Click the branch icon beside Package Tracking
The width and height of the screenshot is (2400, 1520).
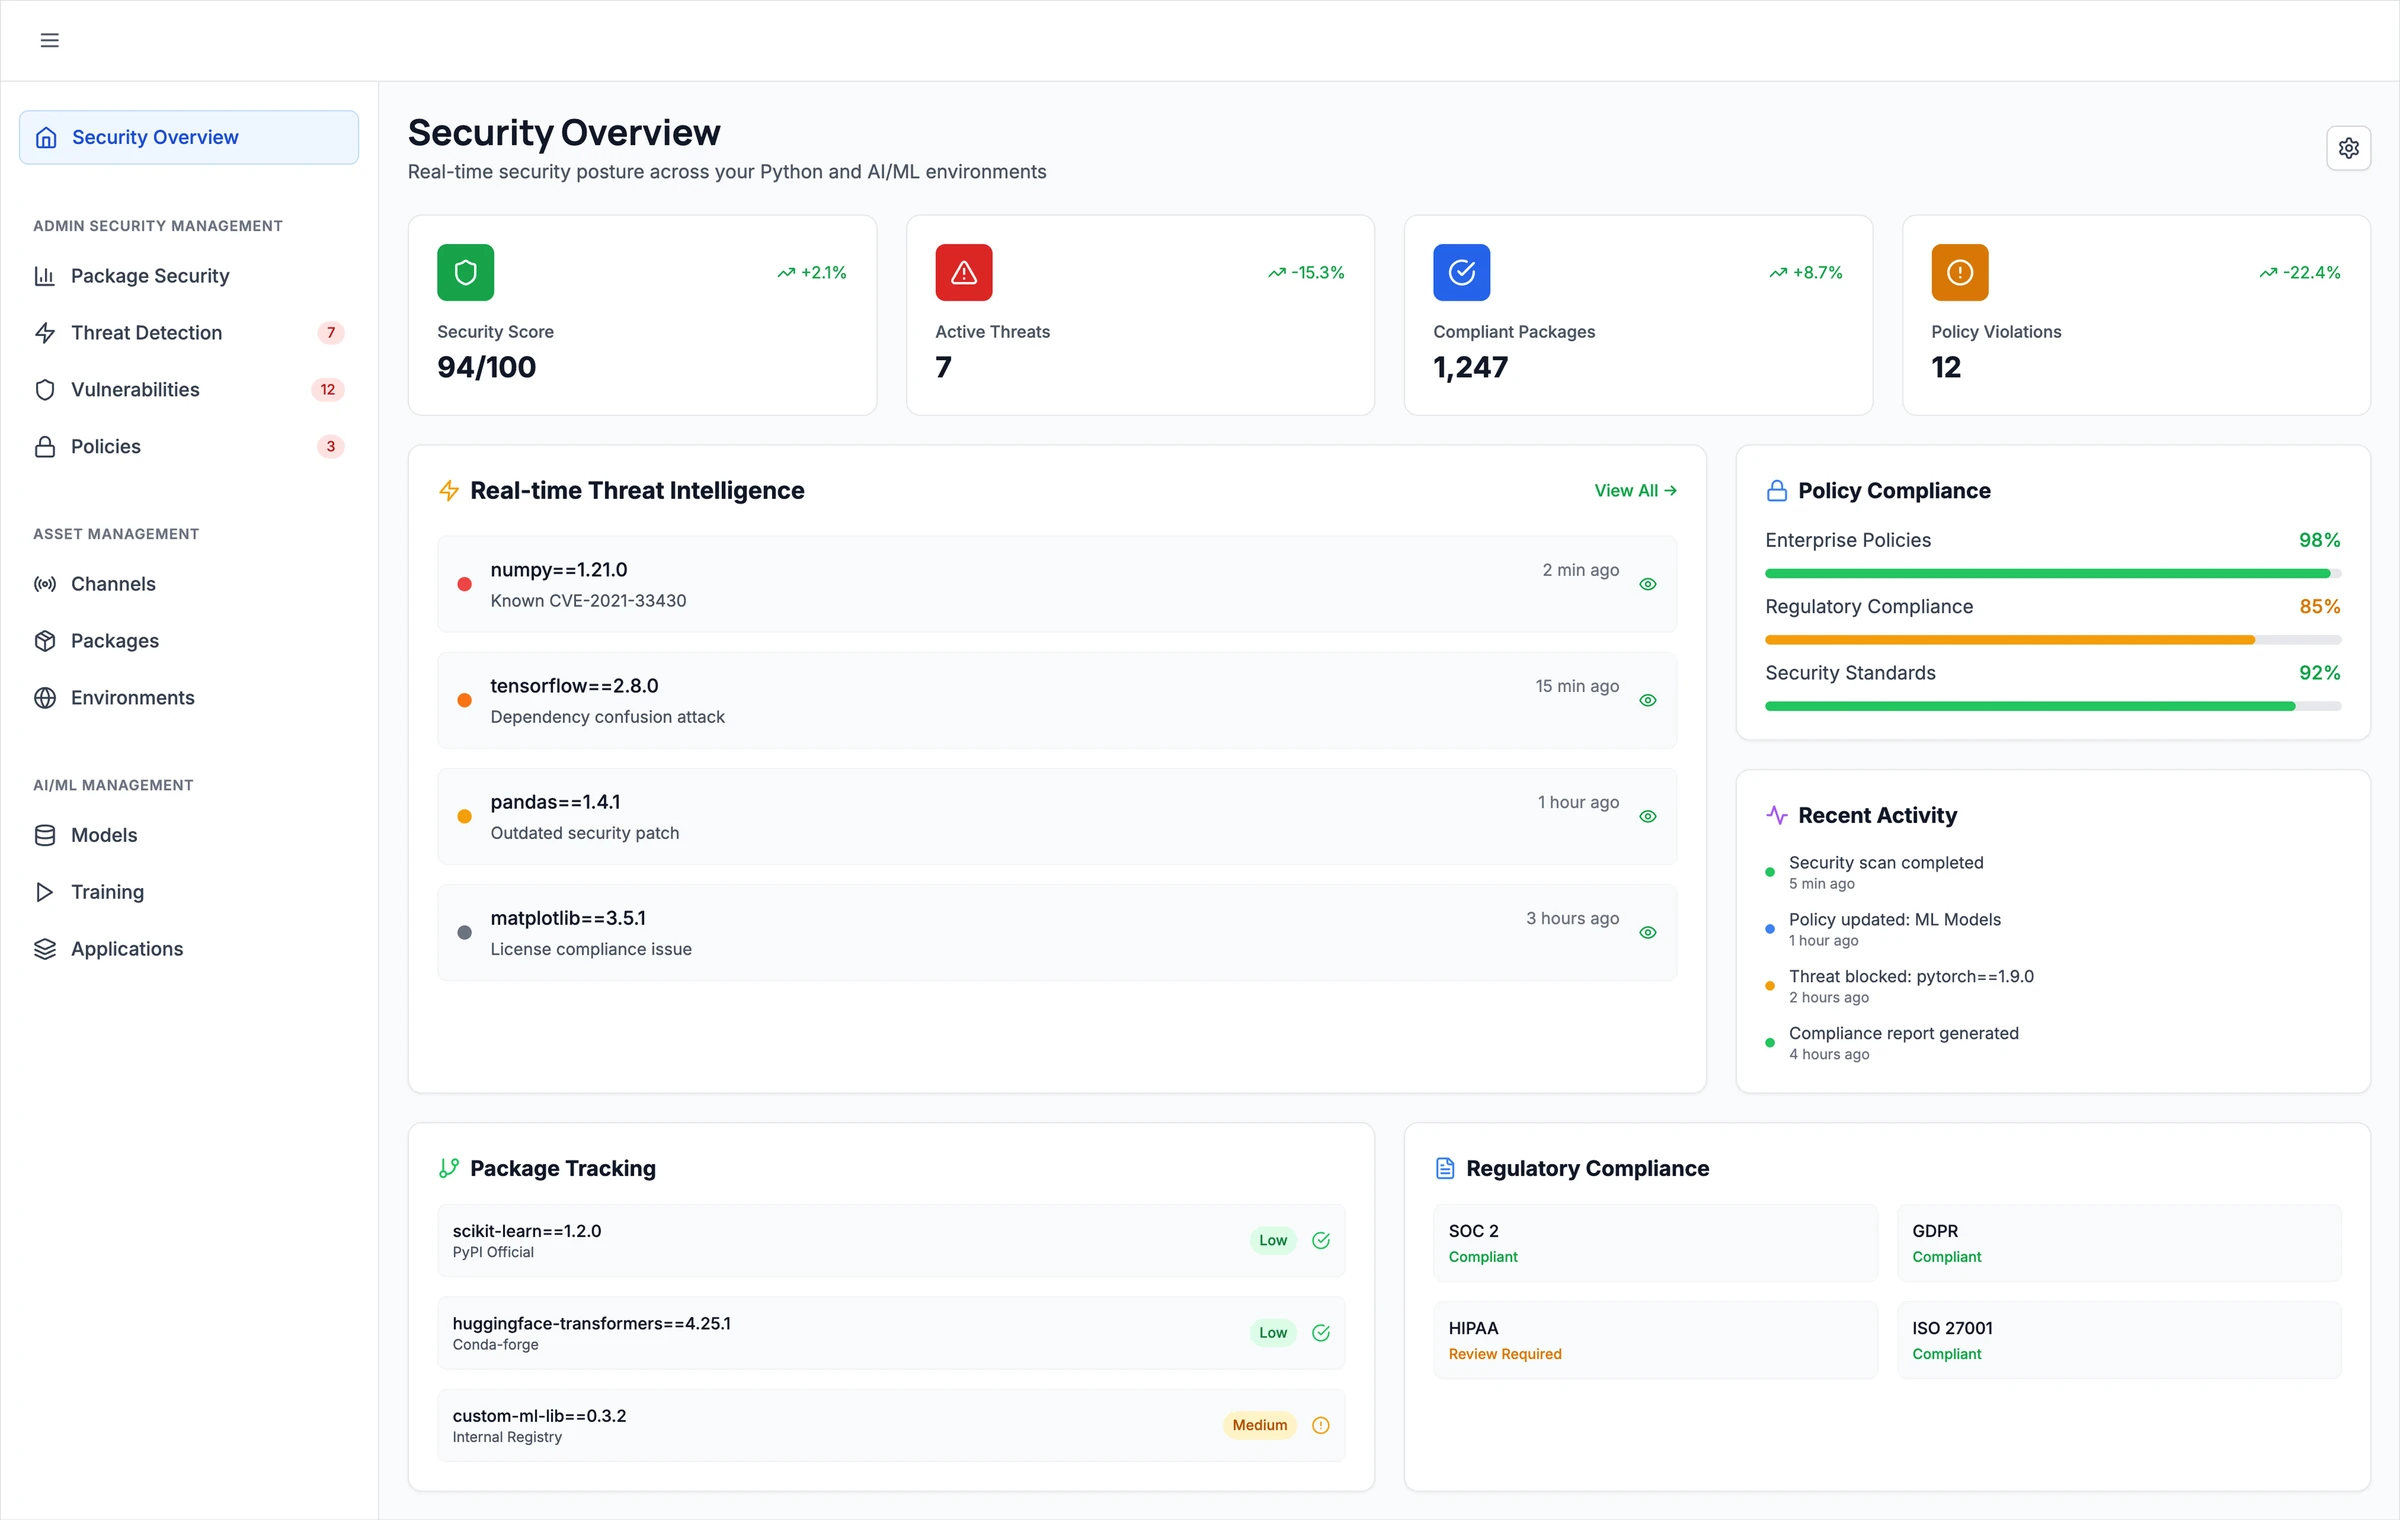pyautogui.click(x=449, y=1168)
